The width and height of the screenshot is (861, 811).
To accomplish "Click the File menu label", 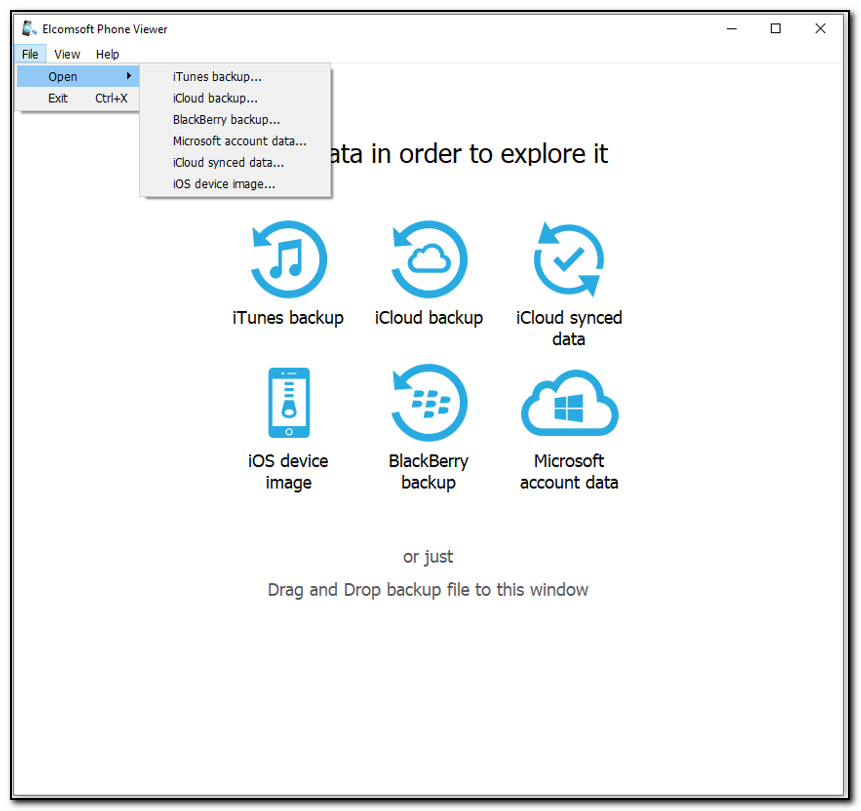I will pos(30,54).
